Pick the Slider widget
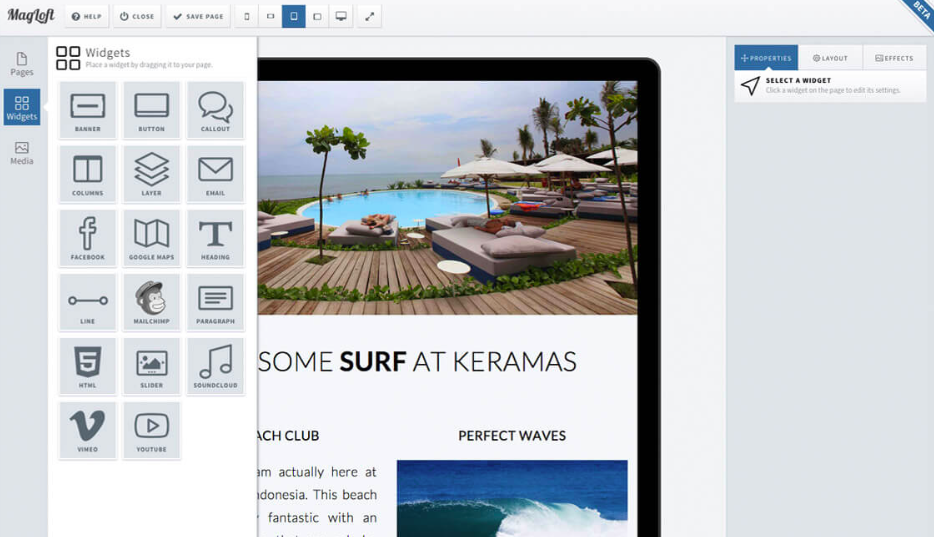934x537 pixels. click(151, 366)
